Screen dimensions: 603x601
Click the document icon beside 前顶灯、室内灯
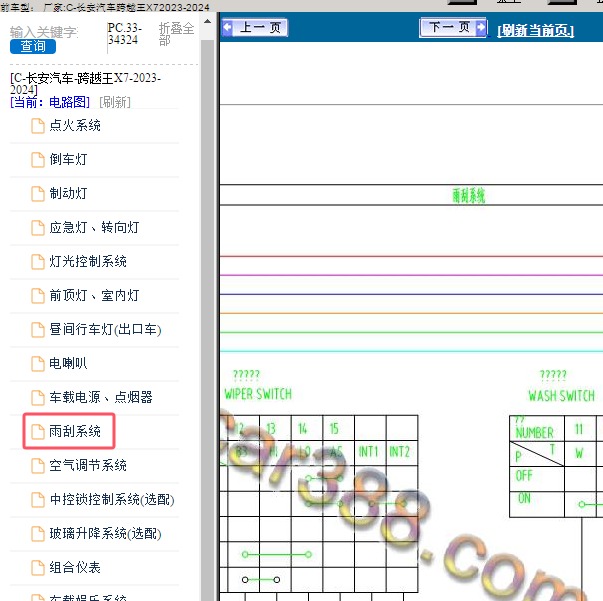[38, 296]
